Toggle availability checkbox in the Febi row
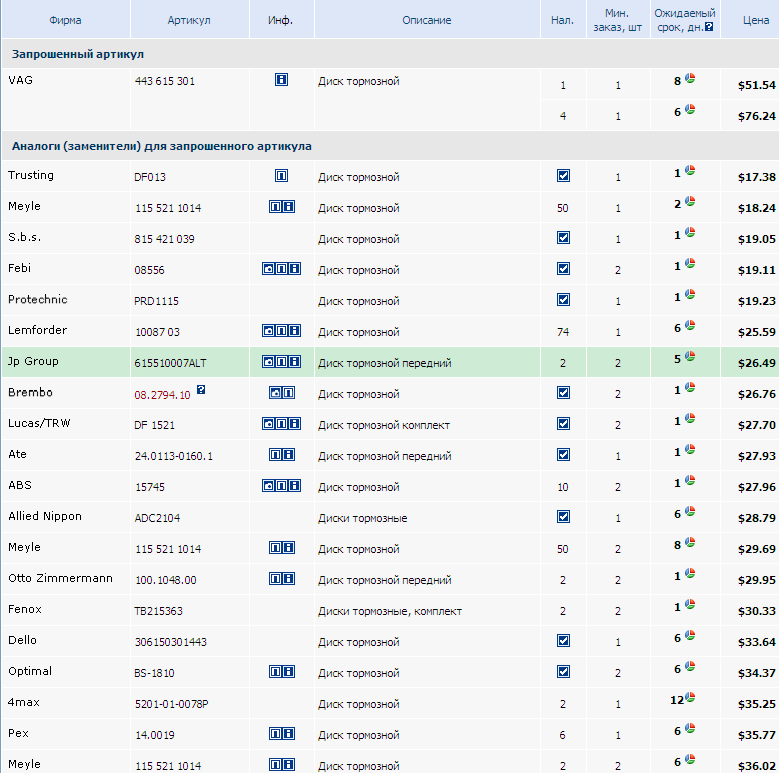Screen dimensions: 779x773 (563, 268)
